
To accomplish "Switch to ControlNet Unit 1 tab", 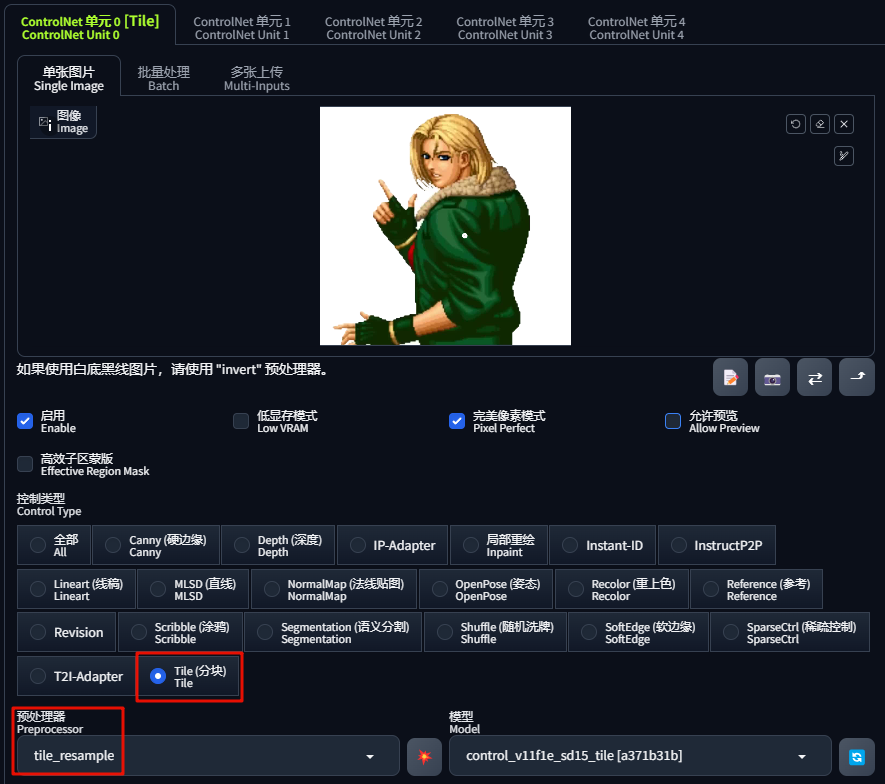I will (242, 28).
